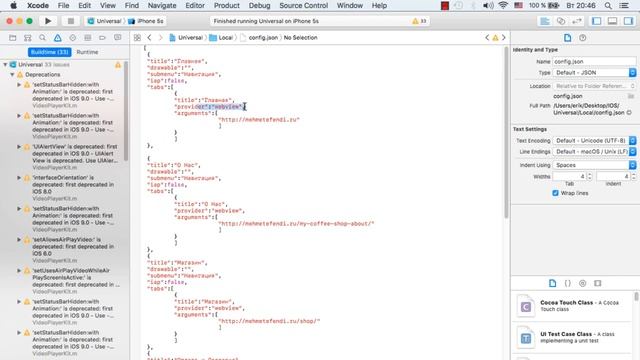Open the related items grid icon
Screen dimensions: 640x360
(x=137, y=38)
